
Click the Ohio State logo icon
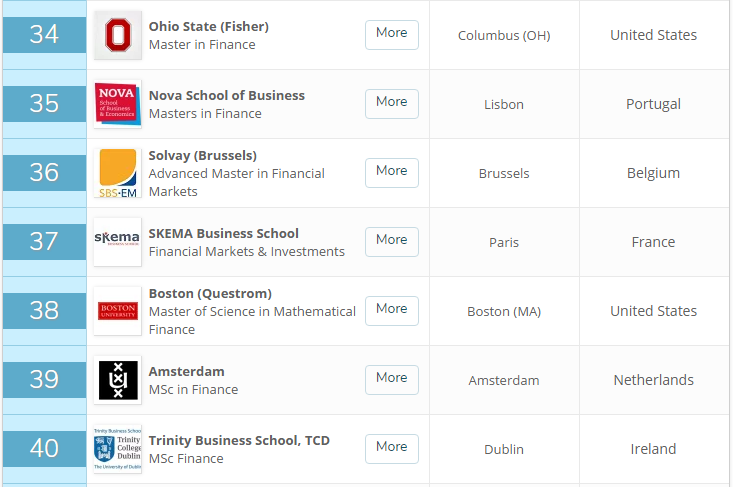118,35
